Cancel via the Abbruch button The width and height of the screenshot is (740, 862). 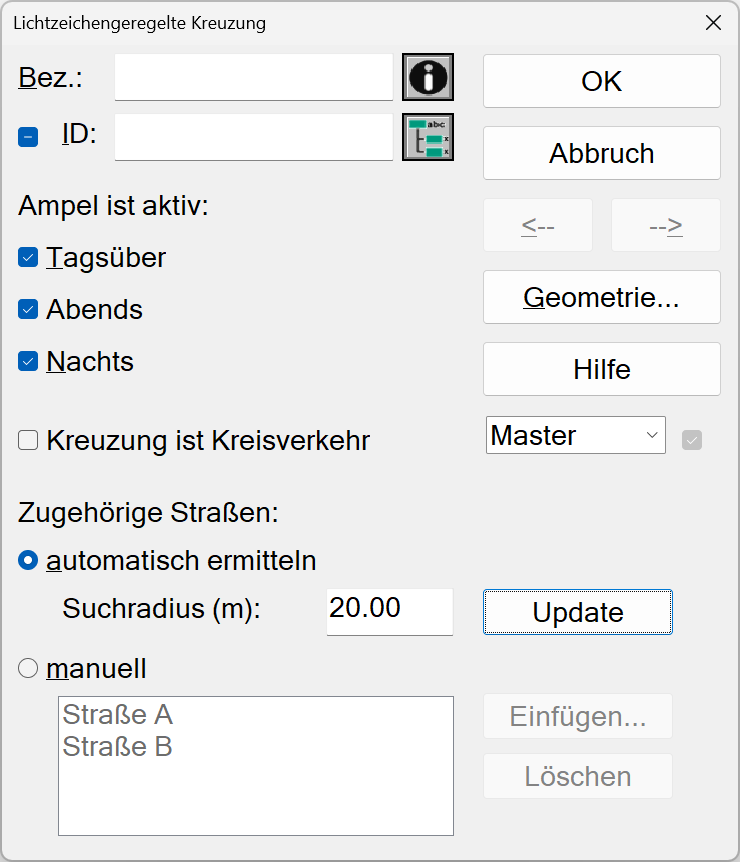(x=602, y=153)
